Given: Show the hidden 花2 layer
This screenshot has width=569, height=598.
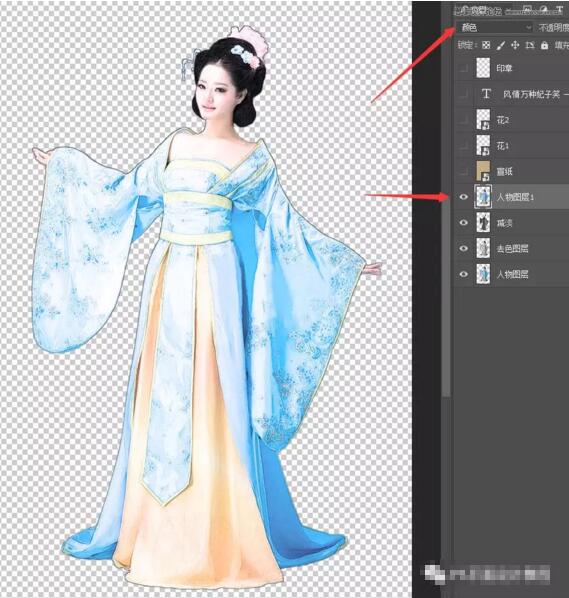Looking at the screenshot, I should tap(463, 120).
